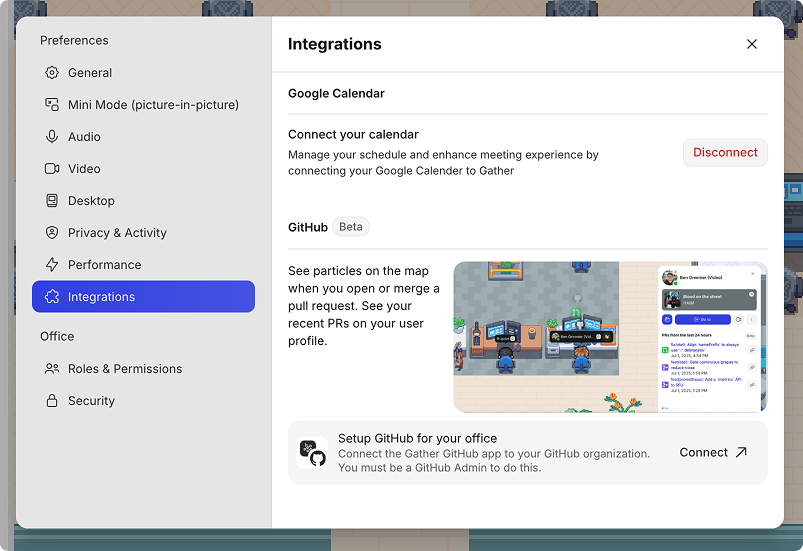Go to the Desktop settings
The width and height of the screenshot is (803, 551).
[143, 201]
